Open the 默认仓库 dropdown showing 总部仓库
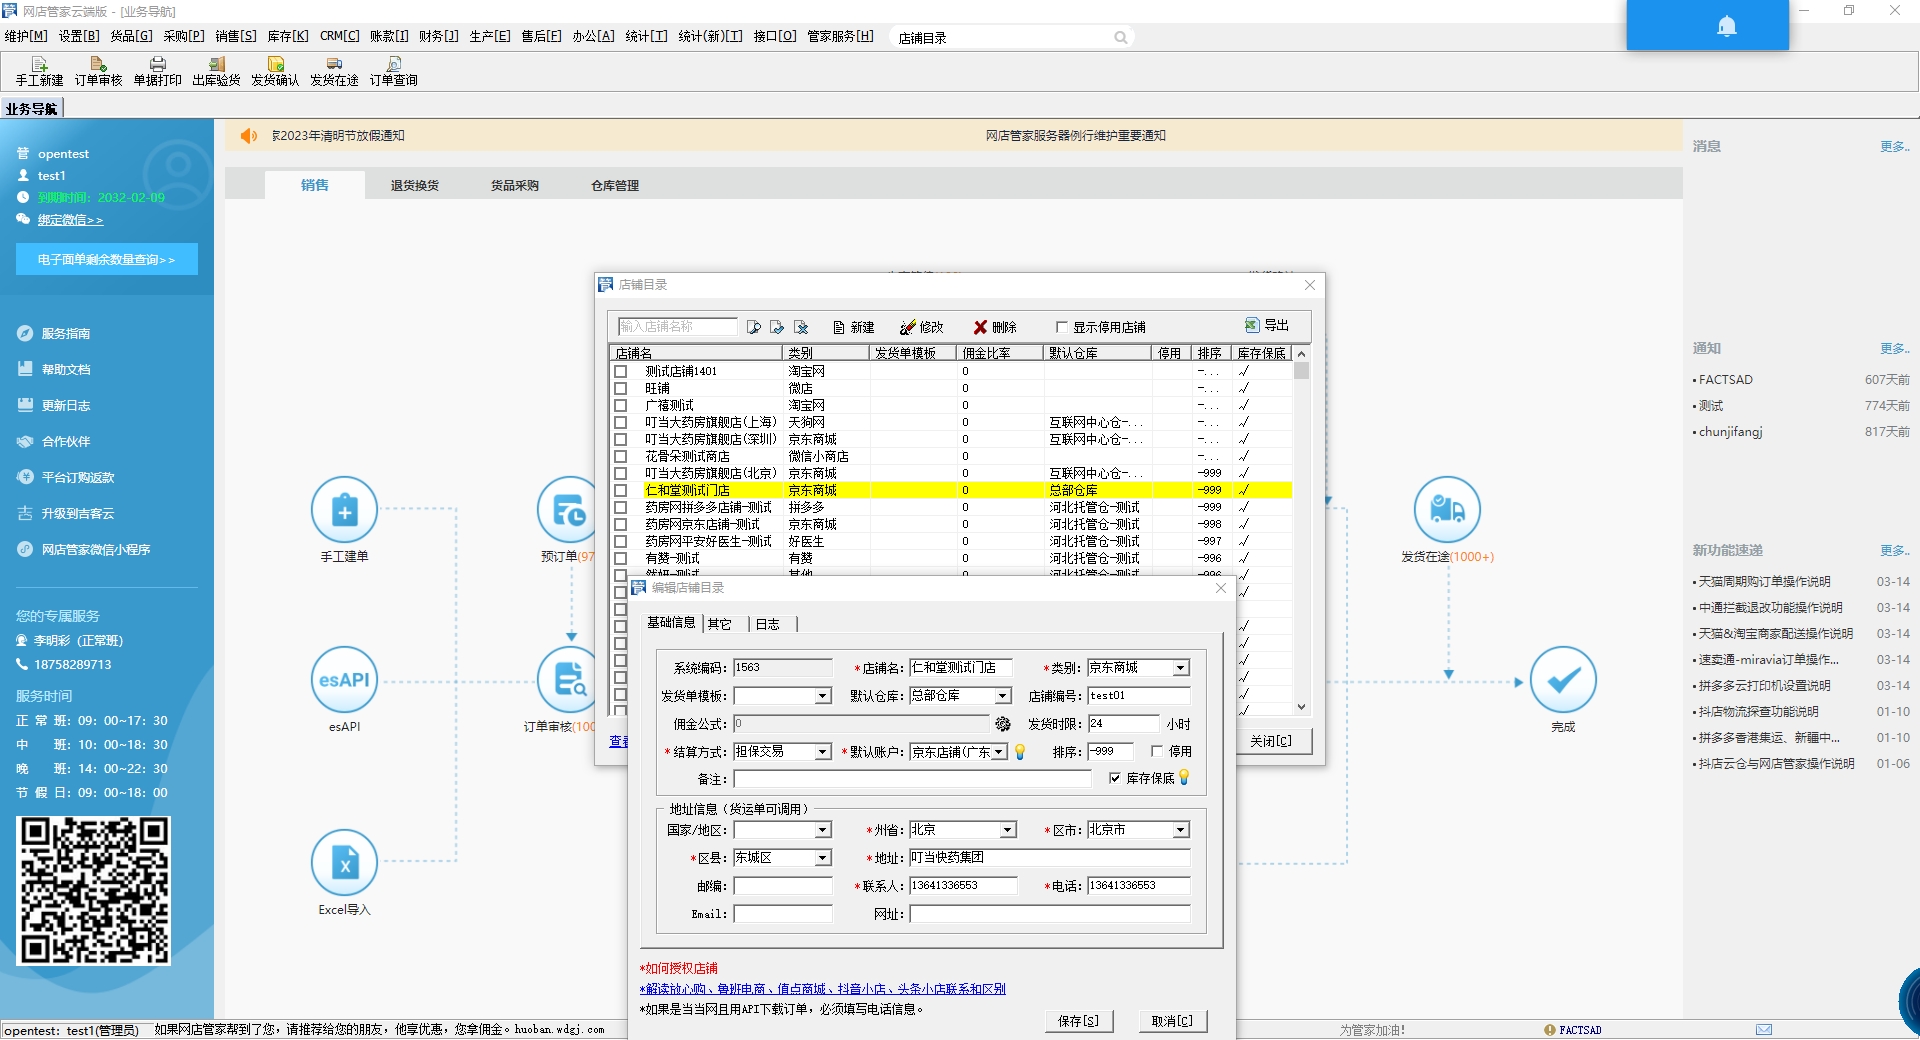This screenshot has height=1040, width=1920. click(x=1003, y=696)
